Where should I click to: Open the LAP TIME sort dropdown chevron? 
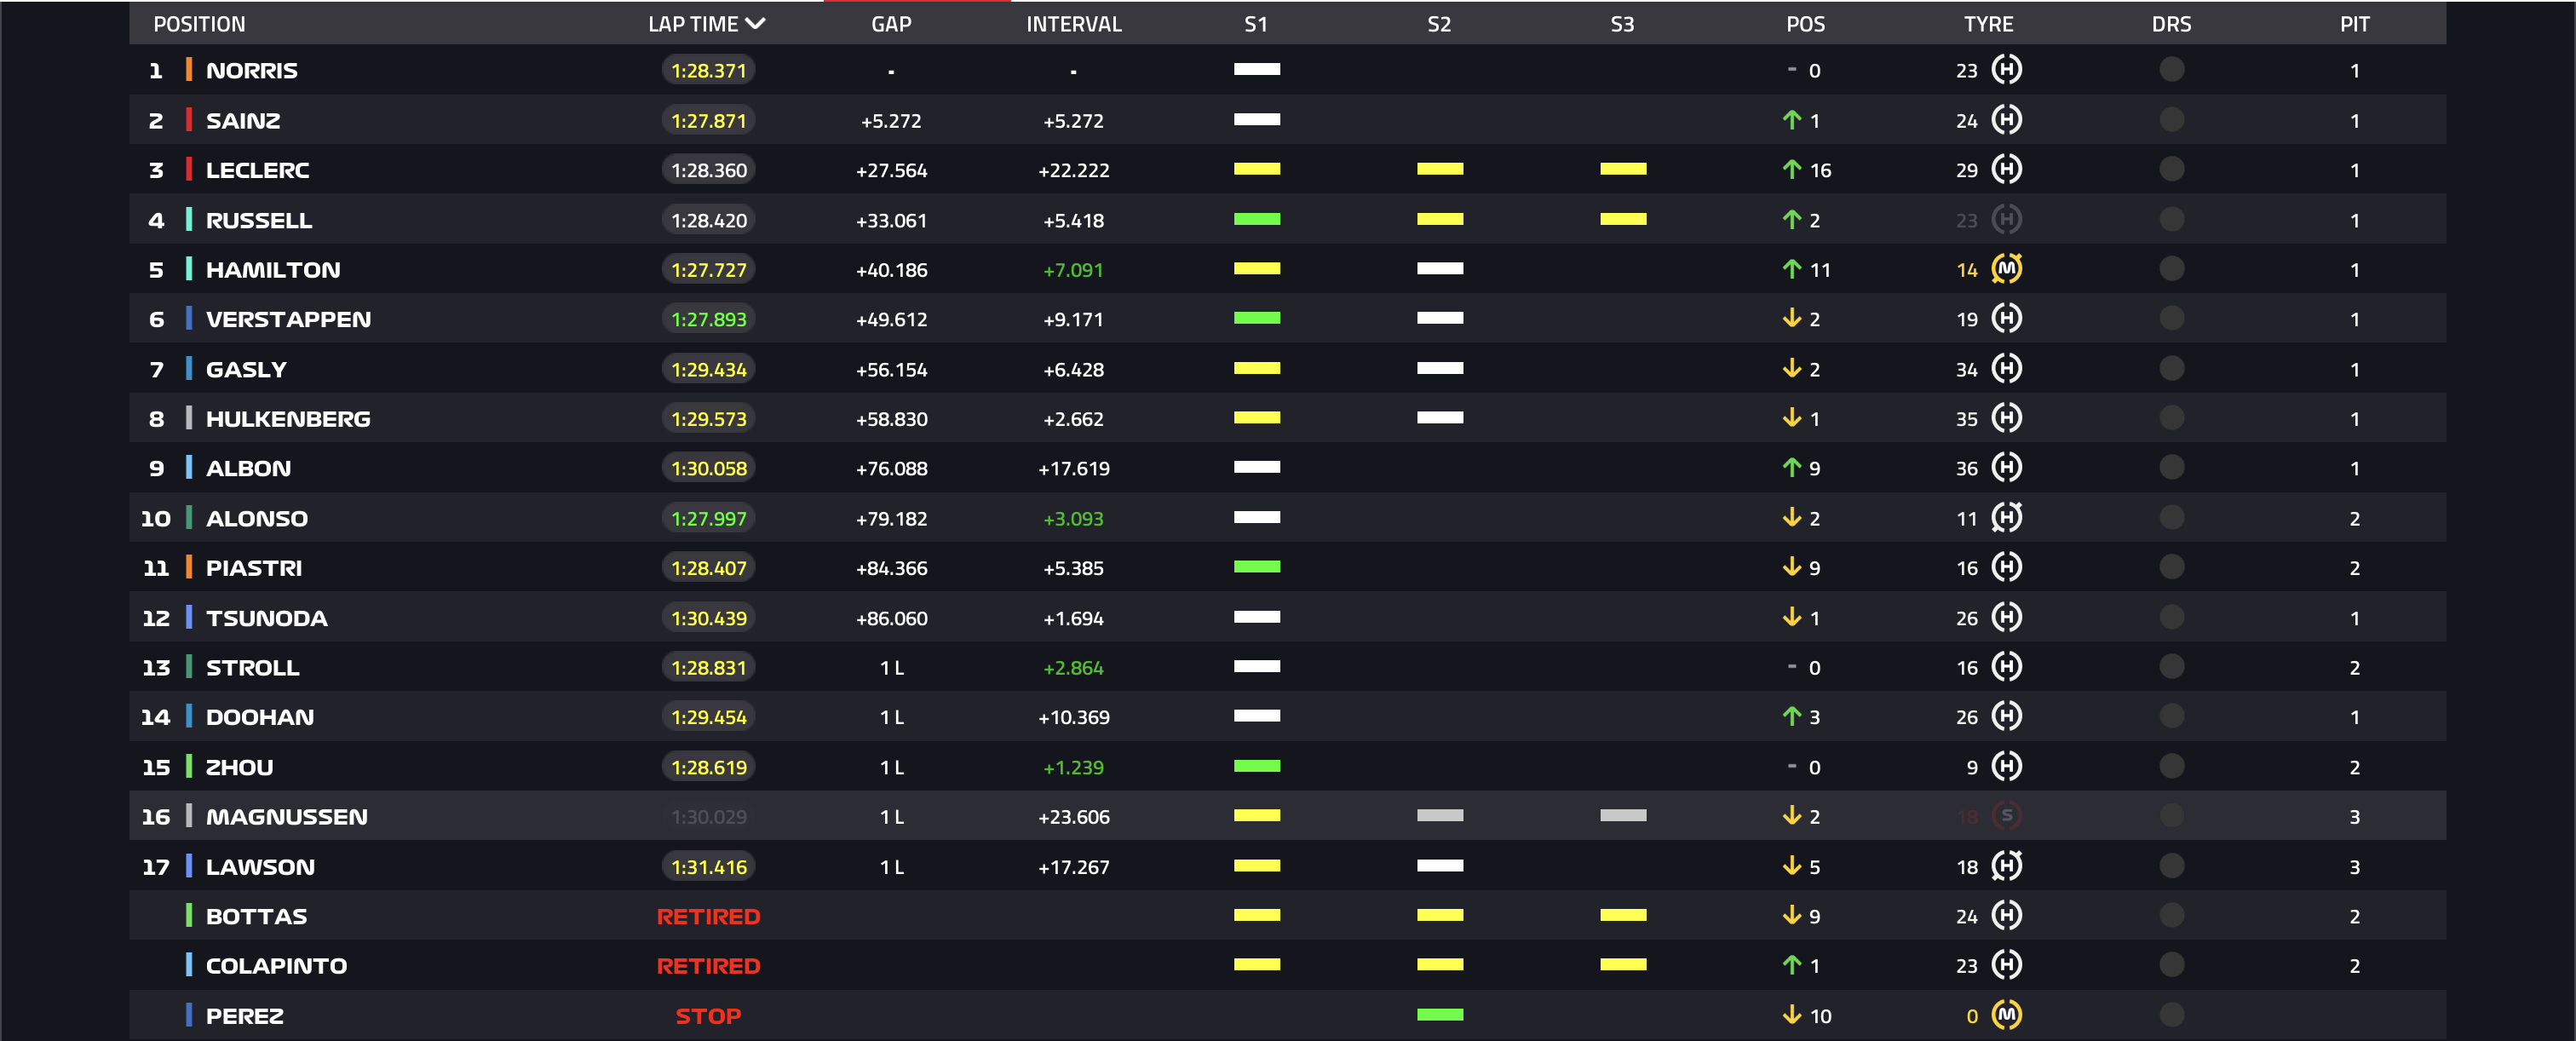(756, 24)
